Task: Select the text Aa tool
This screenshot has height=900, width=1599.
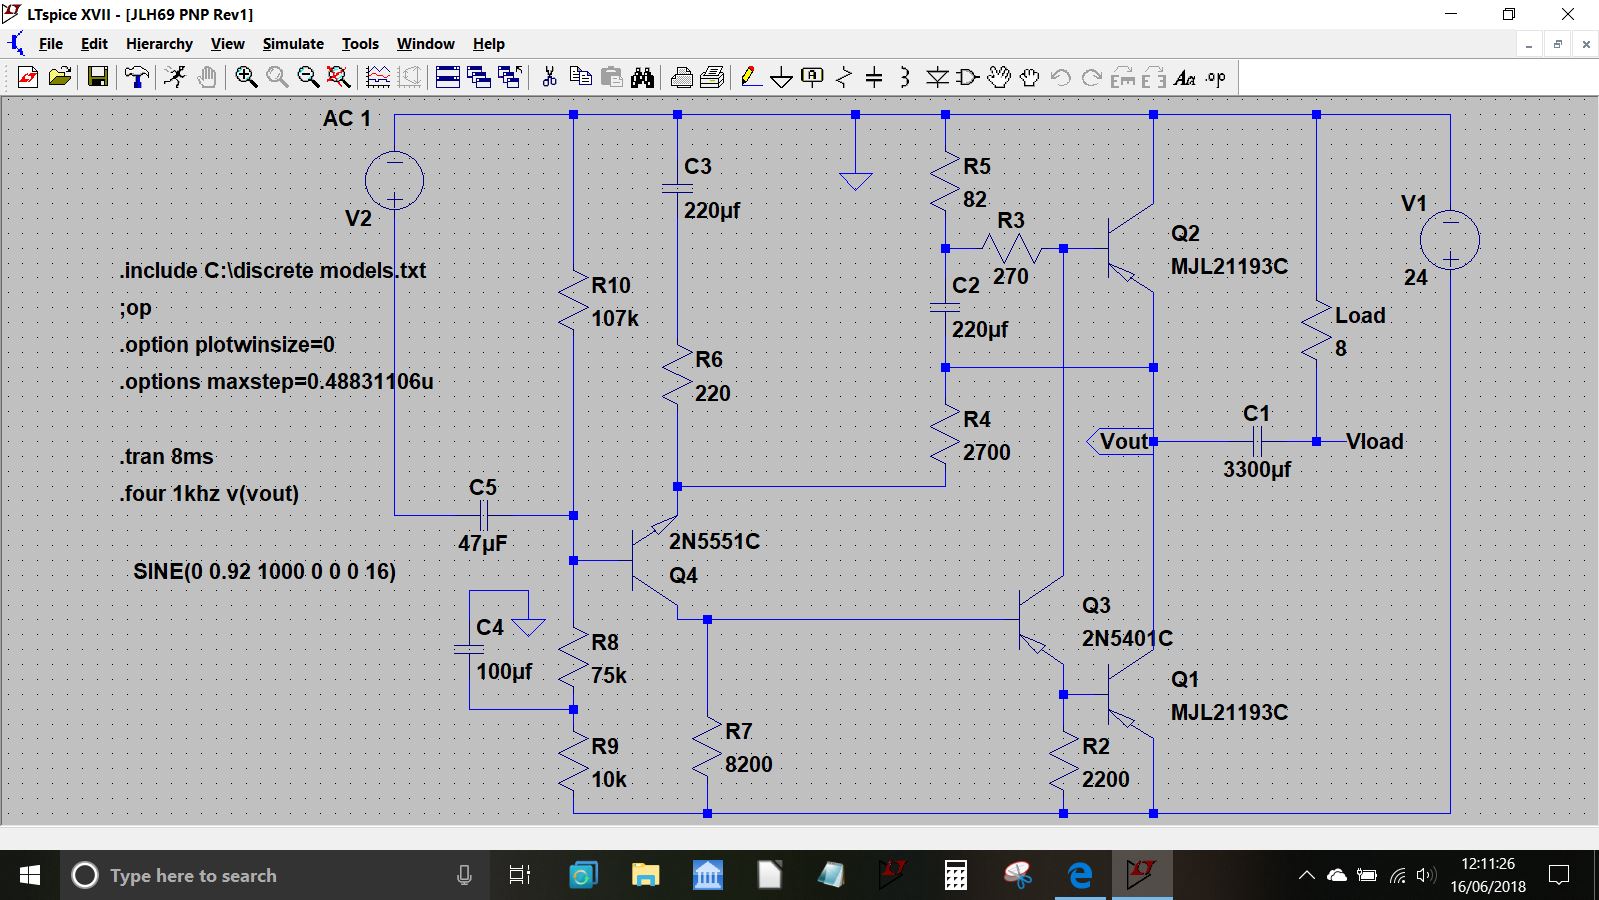Action: click(x=1185, y=77)
